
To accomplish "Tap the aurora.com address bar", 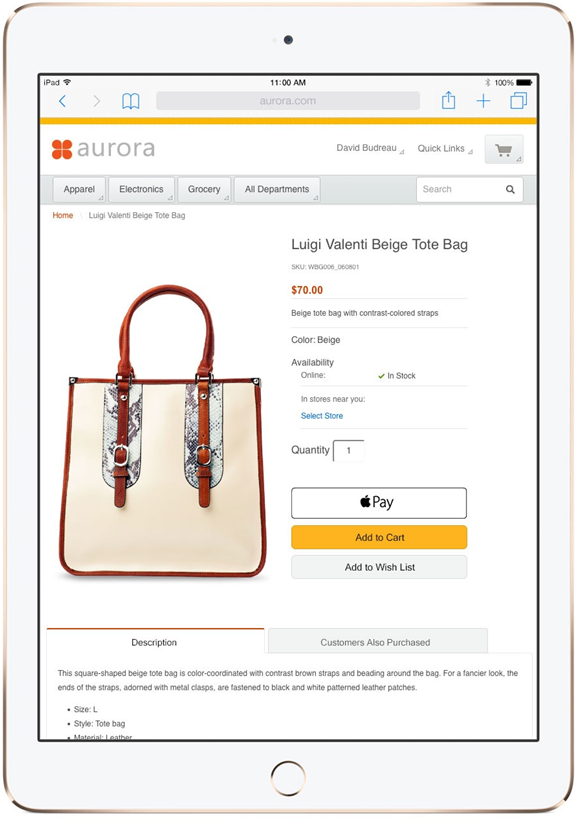I will 288,101.
